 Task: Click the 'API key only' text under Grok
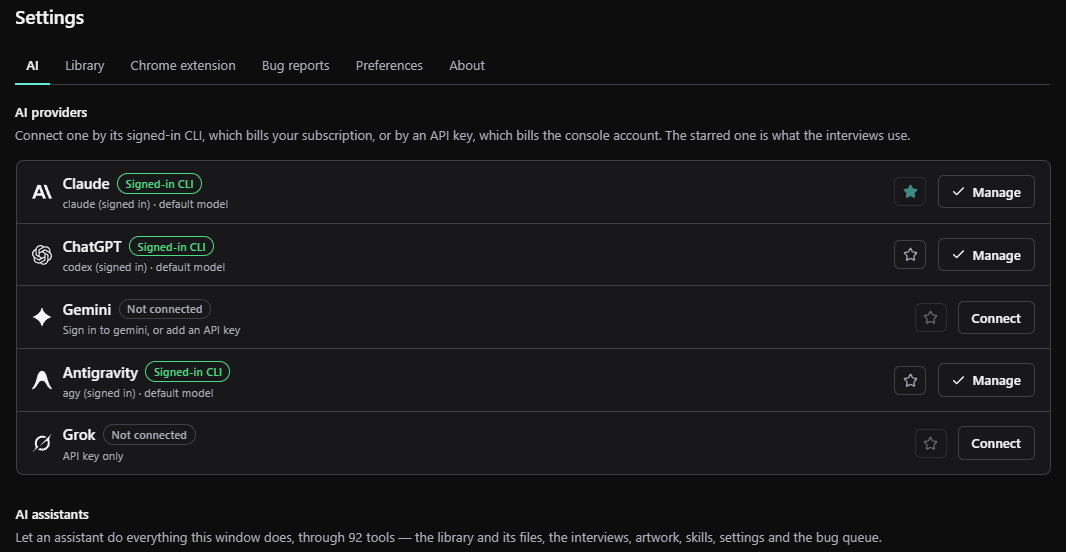point(92,456)
